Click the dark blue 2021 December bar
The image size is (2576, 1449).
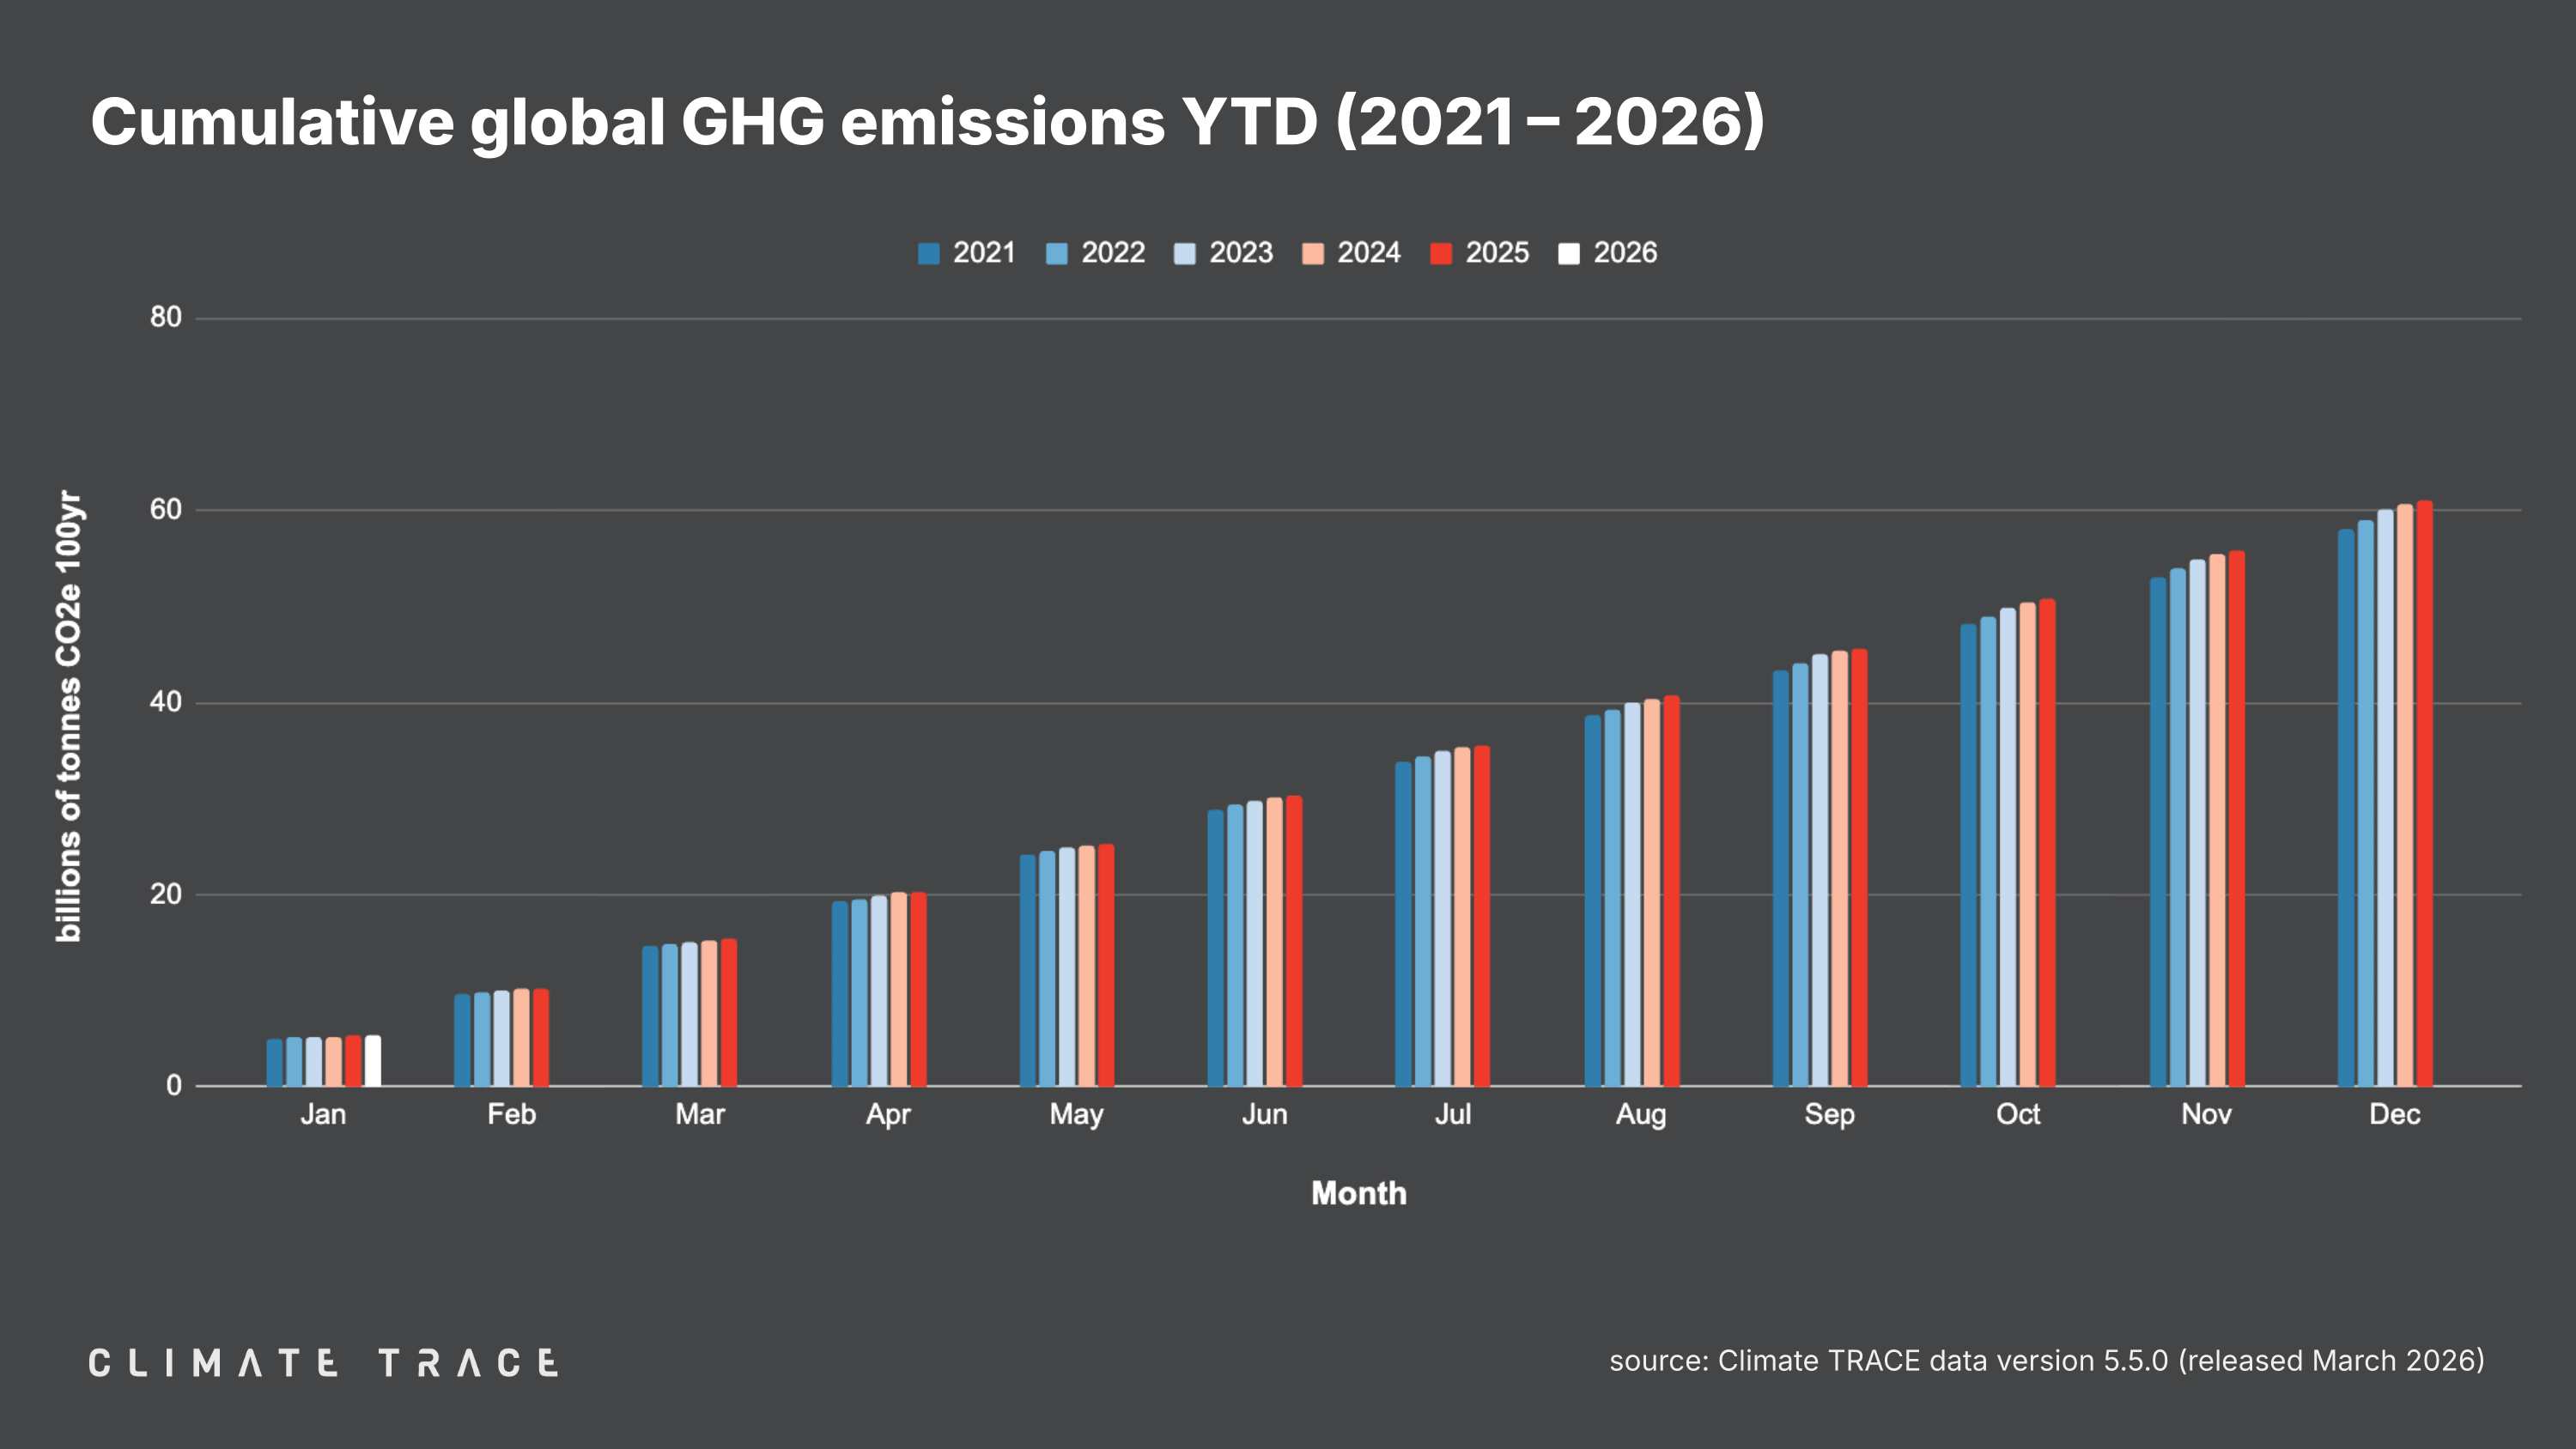coord(2345,808)
